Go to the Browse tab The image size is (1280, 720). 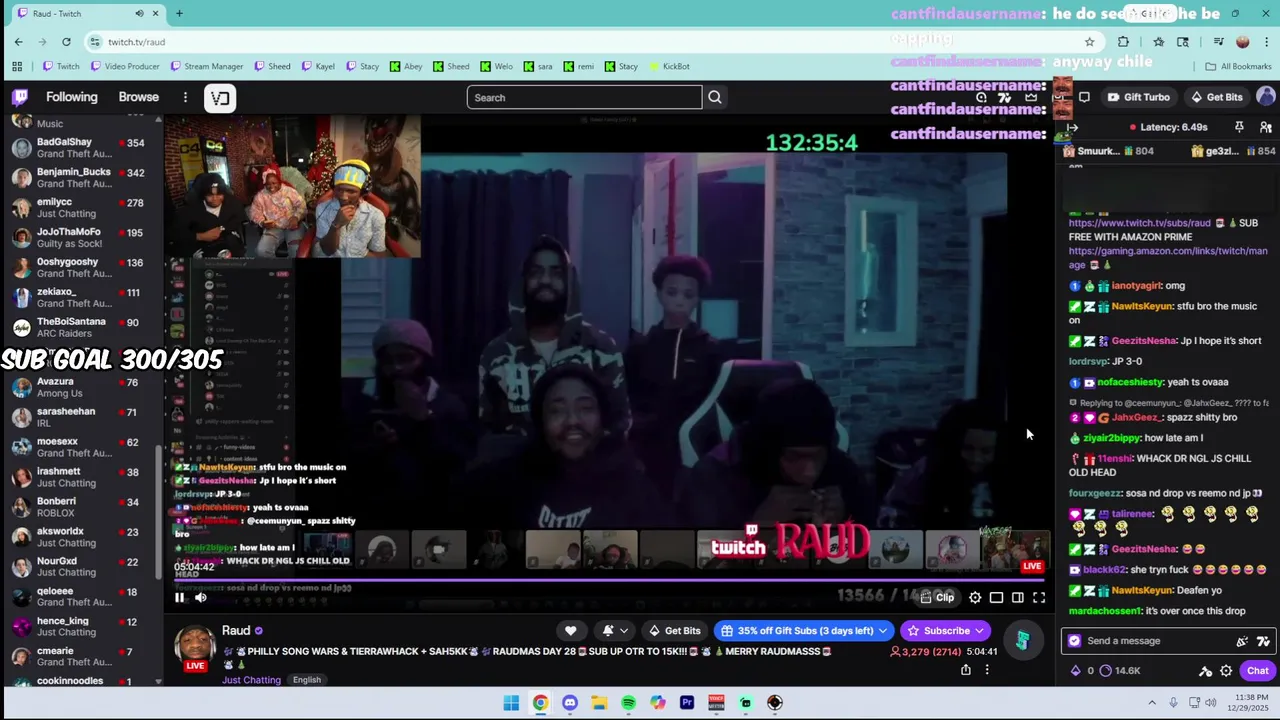pos(139,97)
